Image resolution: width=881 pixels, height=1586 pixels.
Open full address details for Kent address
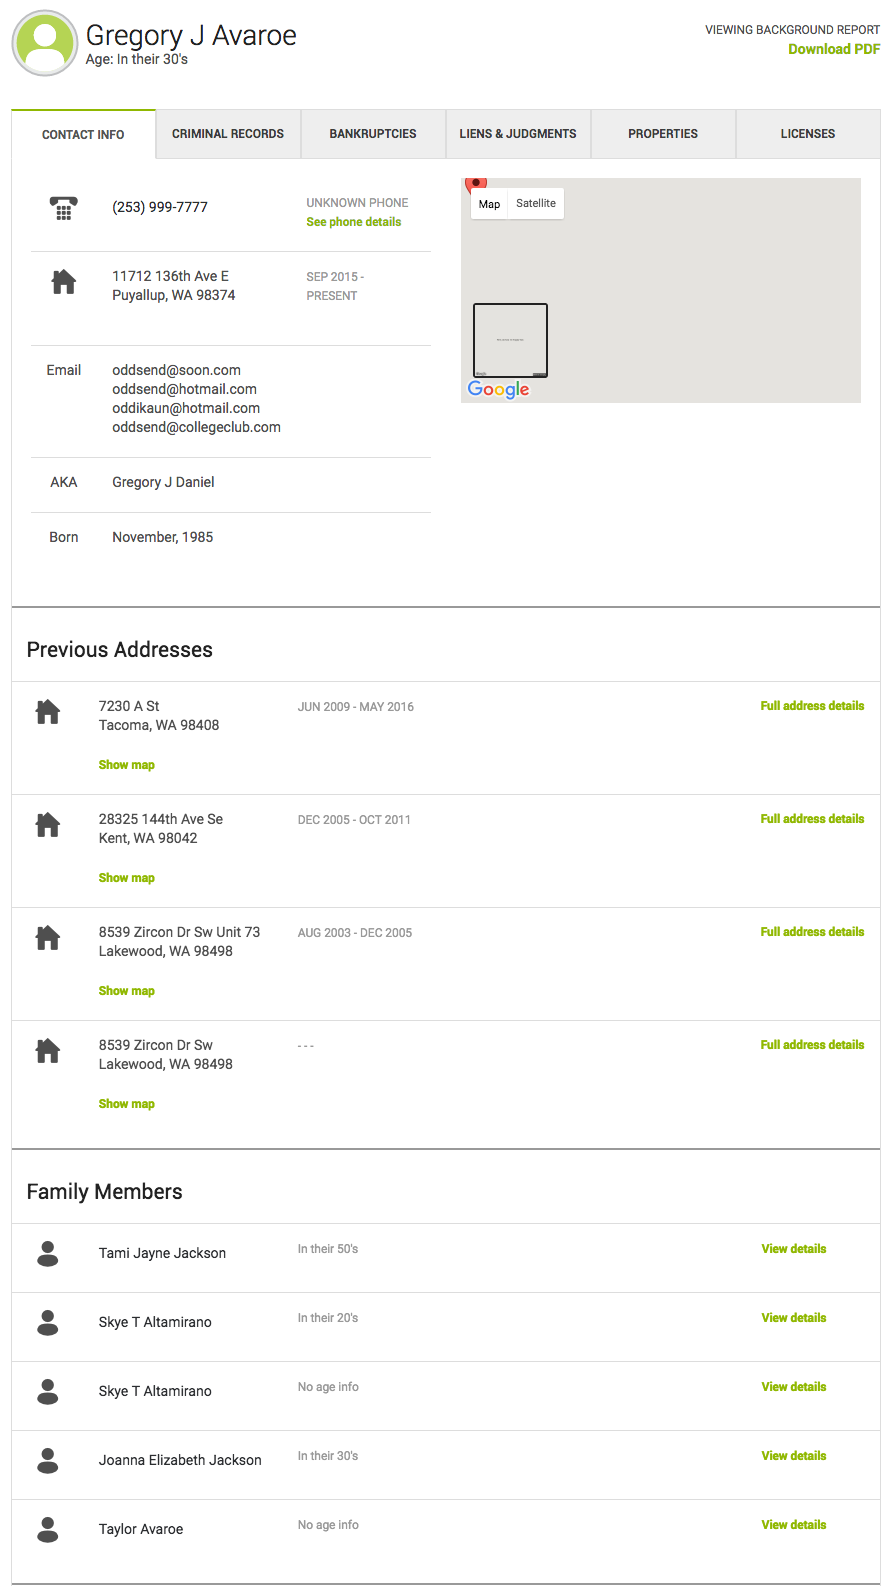[812, 819]
